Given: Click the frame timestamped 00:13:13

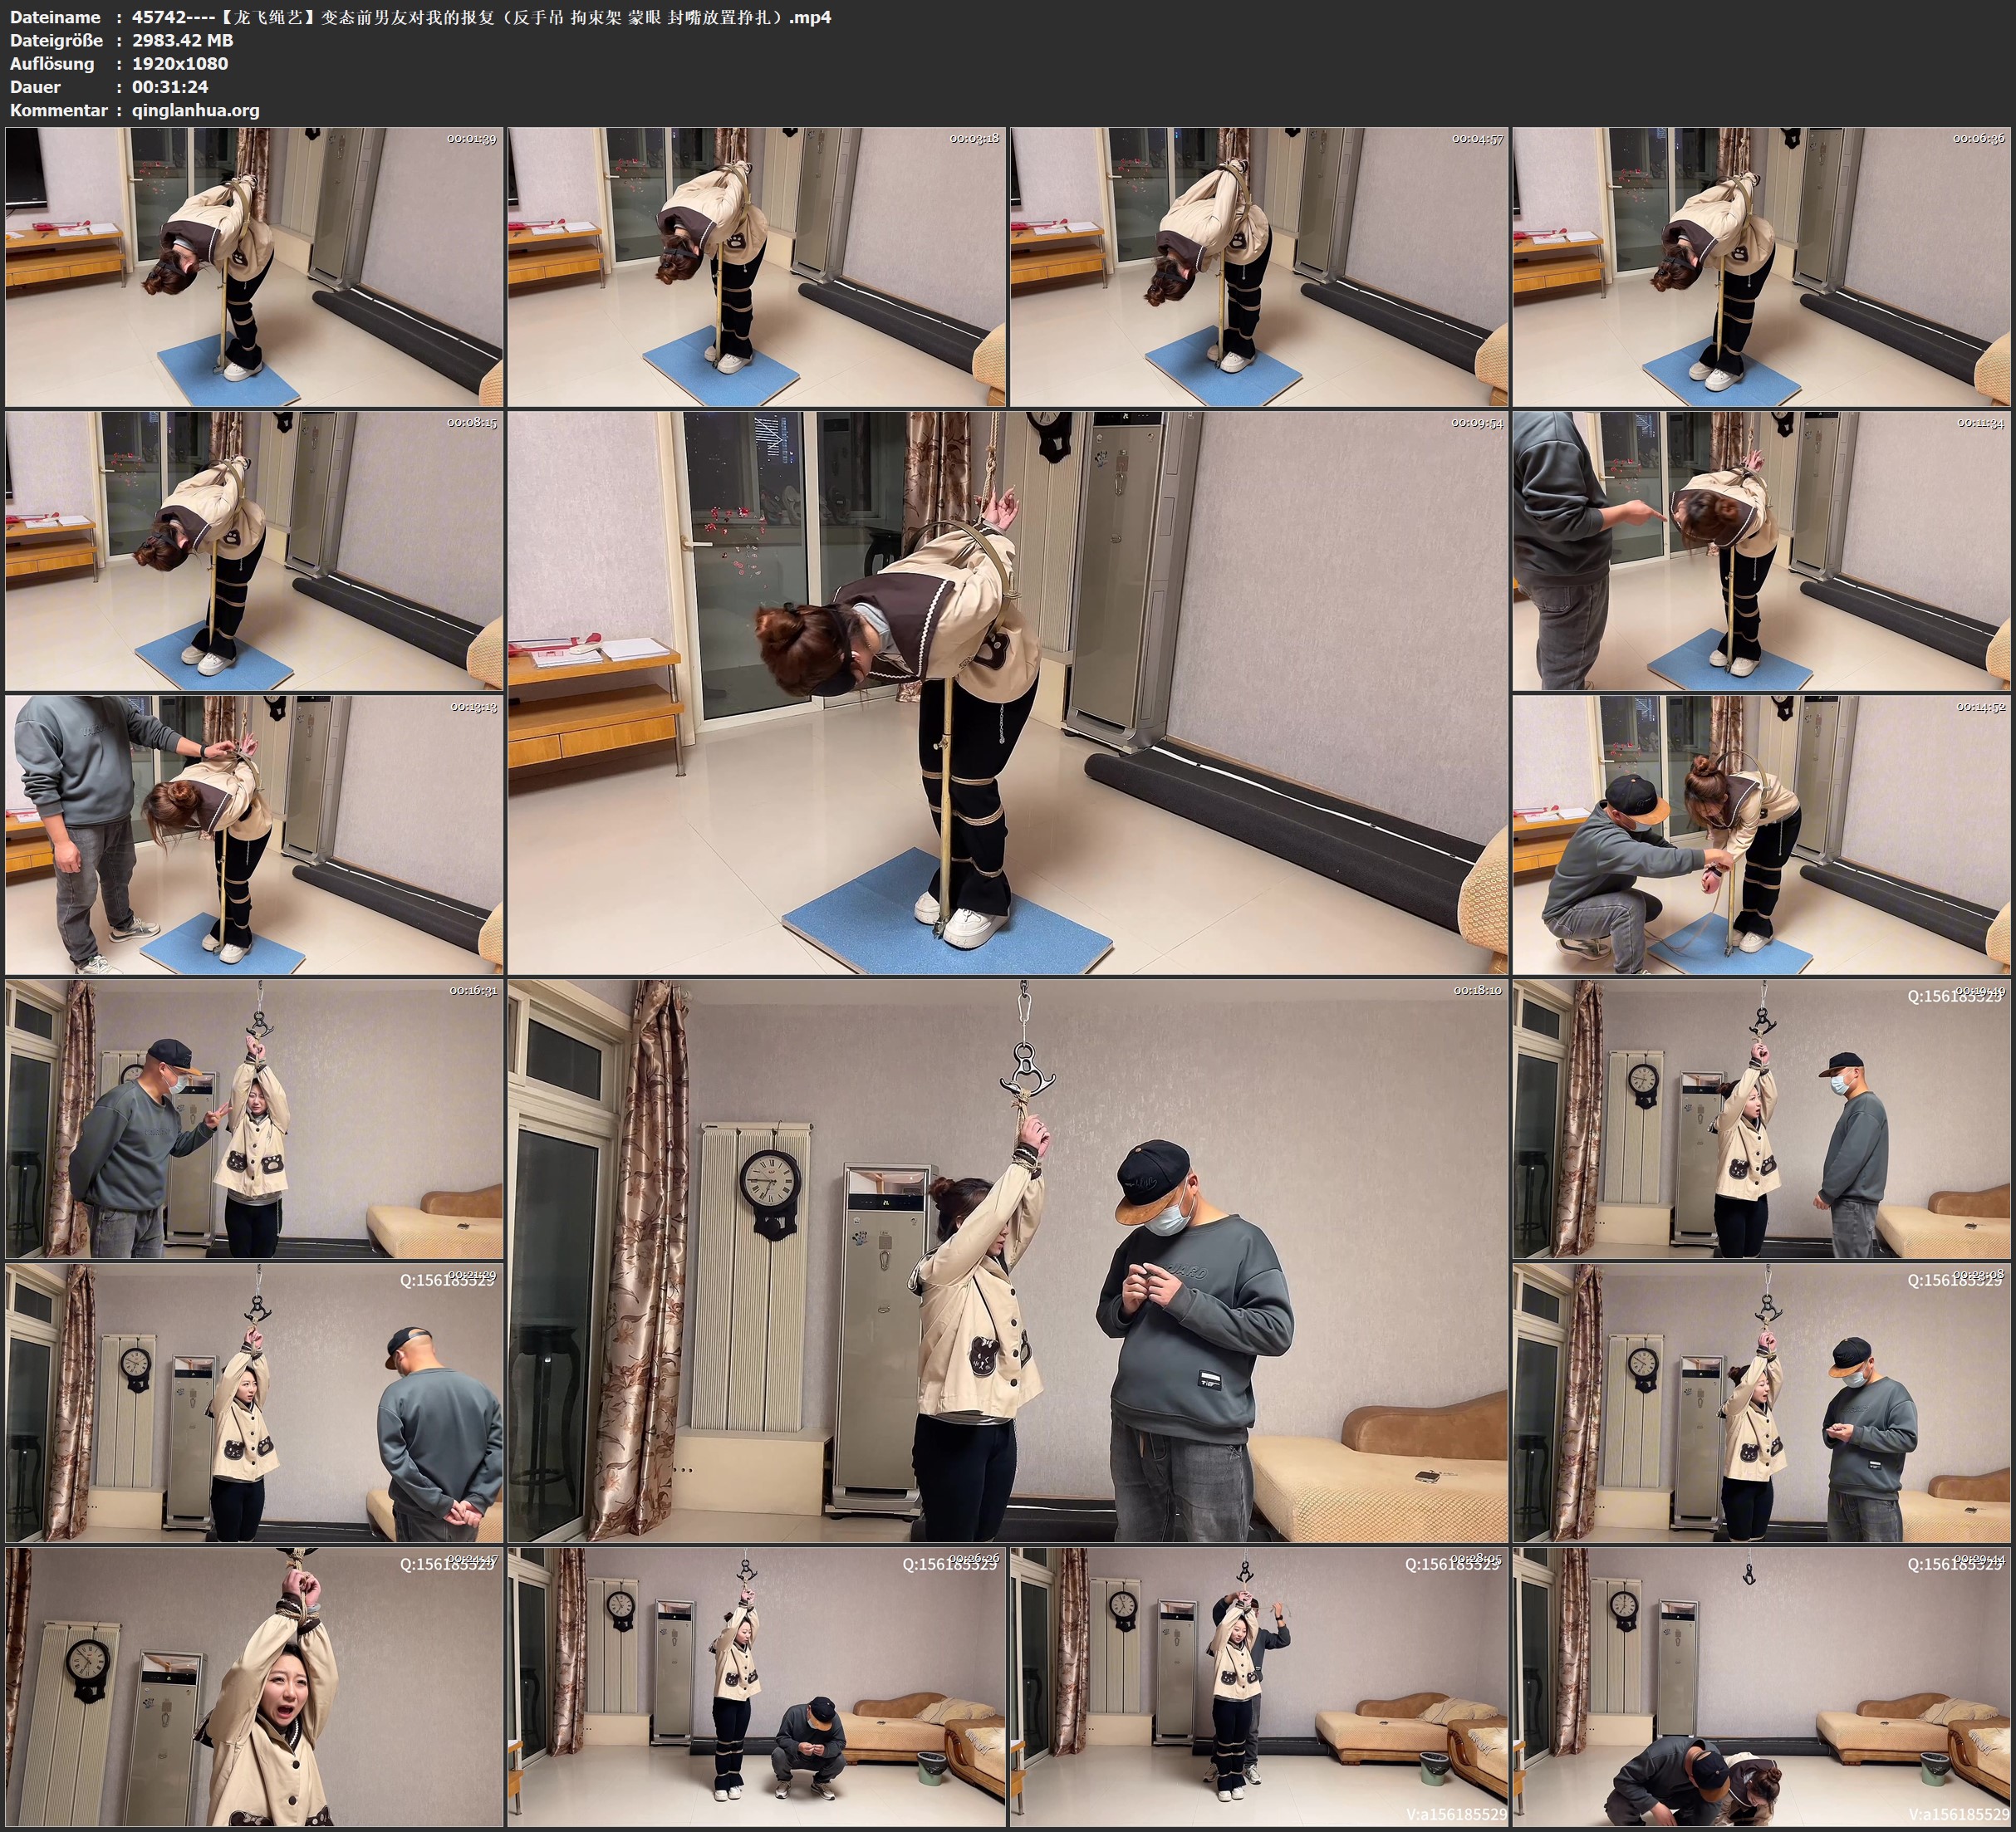Looking at the screenshot, I should click(254, 834).
